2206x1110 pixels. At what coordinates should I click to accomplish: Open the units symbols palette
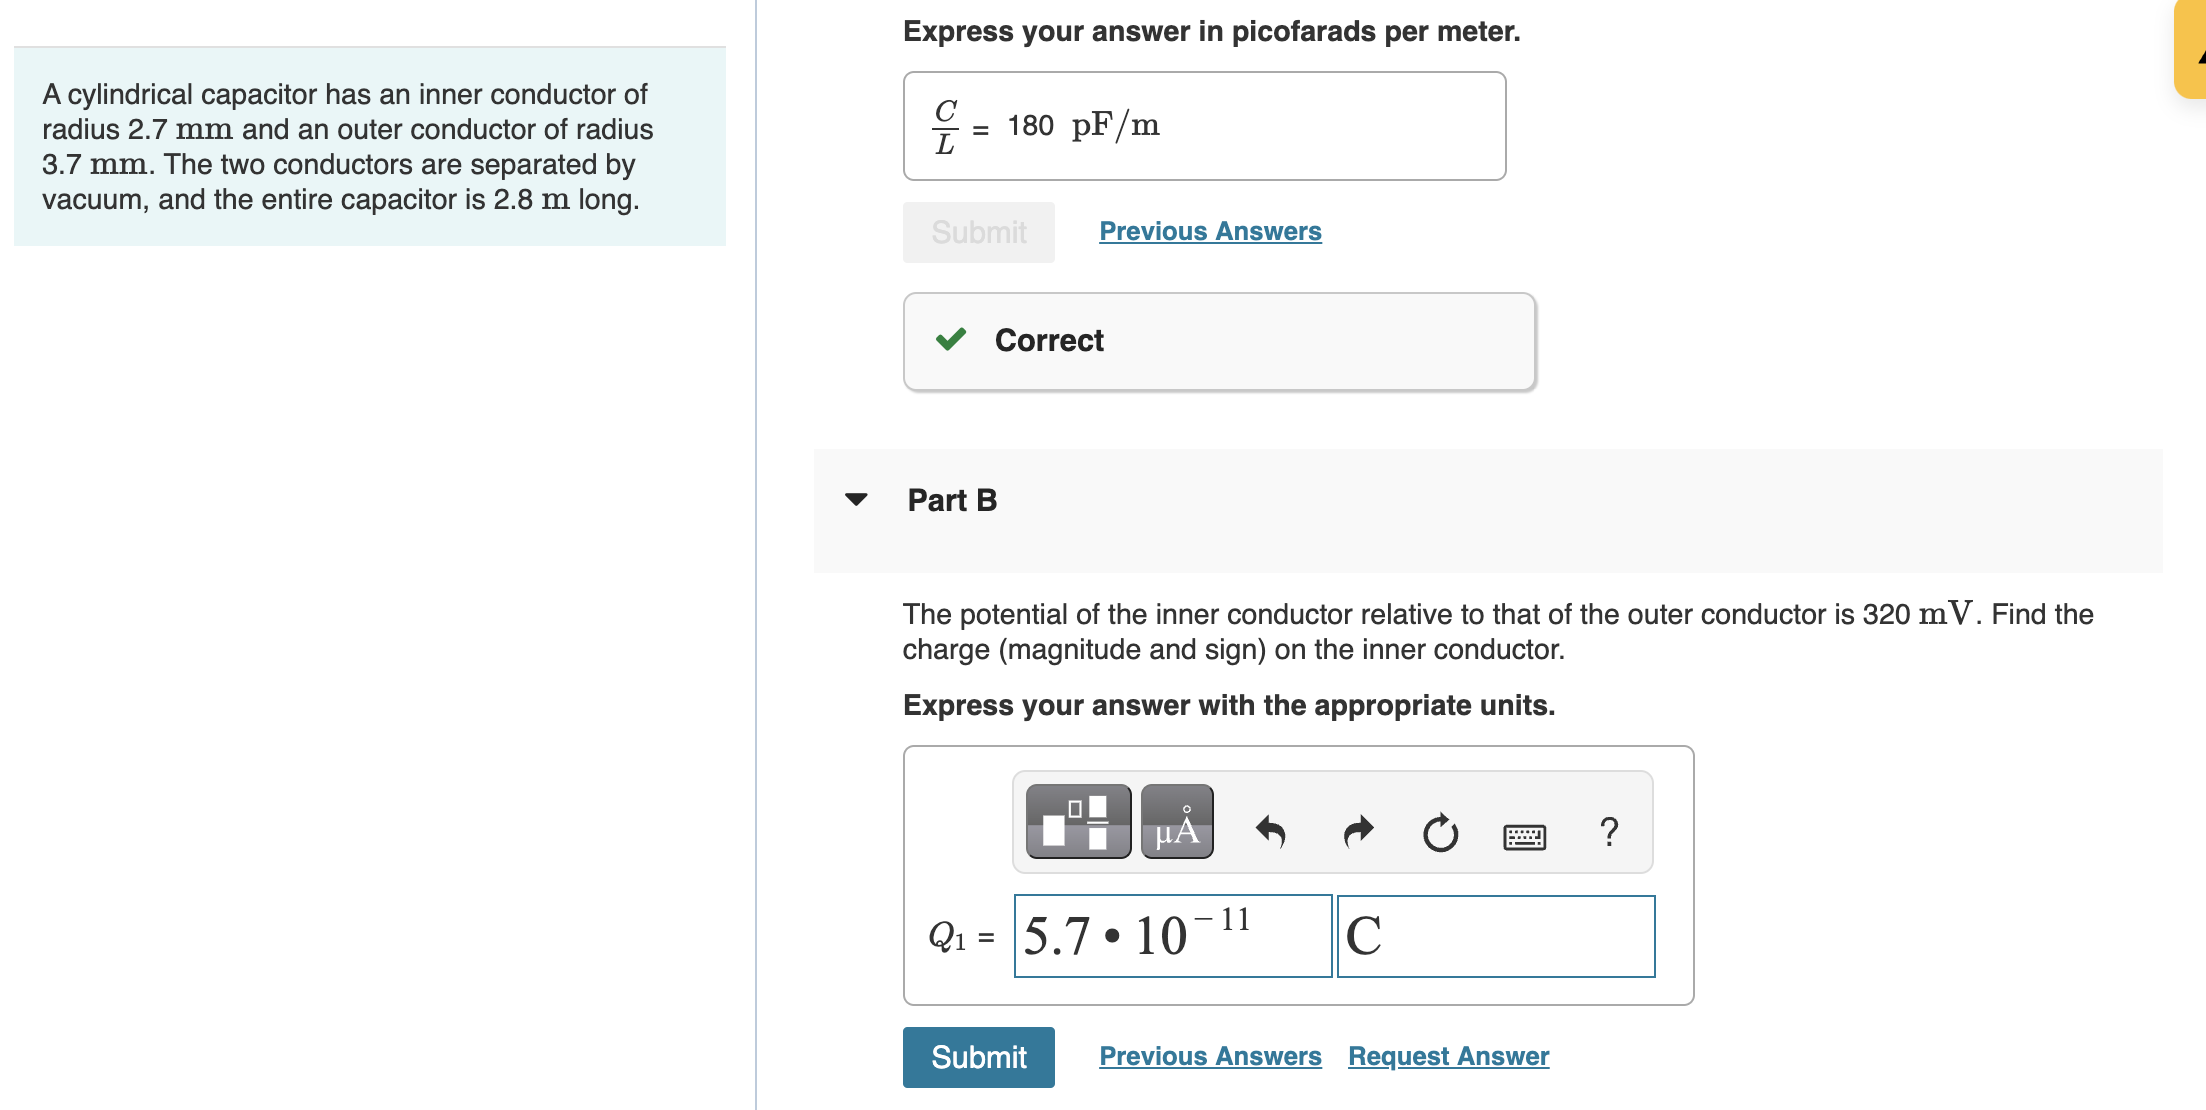[x=1177, y=822]
